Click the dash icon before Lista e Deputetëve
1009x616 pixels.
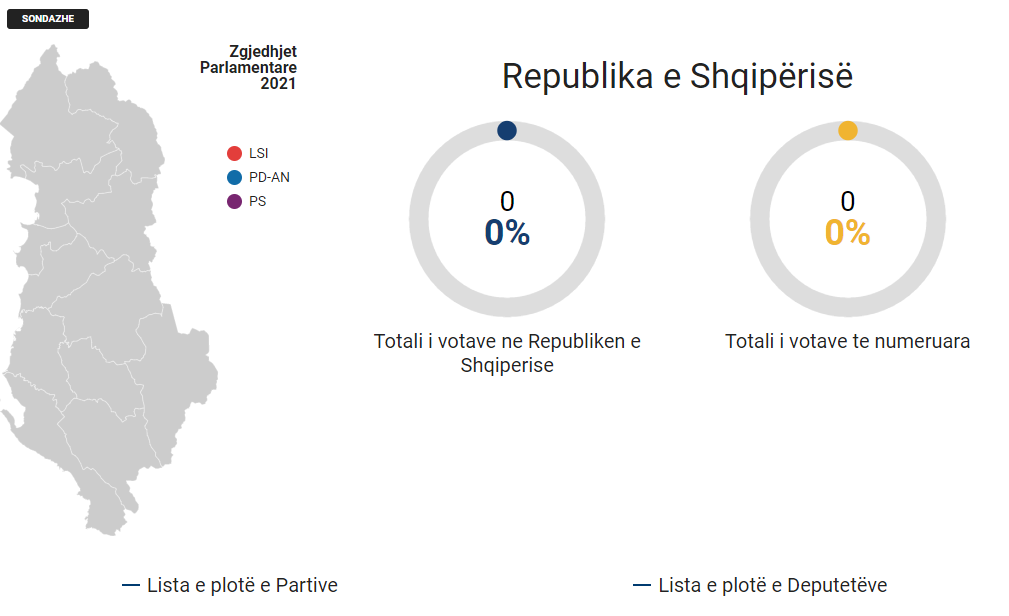[x=642, y=585]
